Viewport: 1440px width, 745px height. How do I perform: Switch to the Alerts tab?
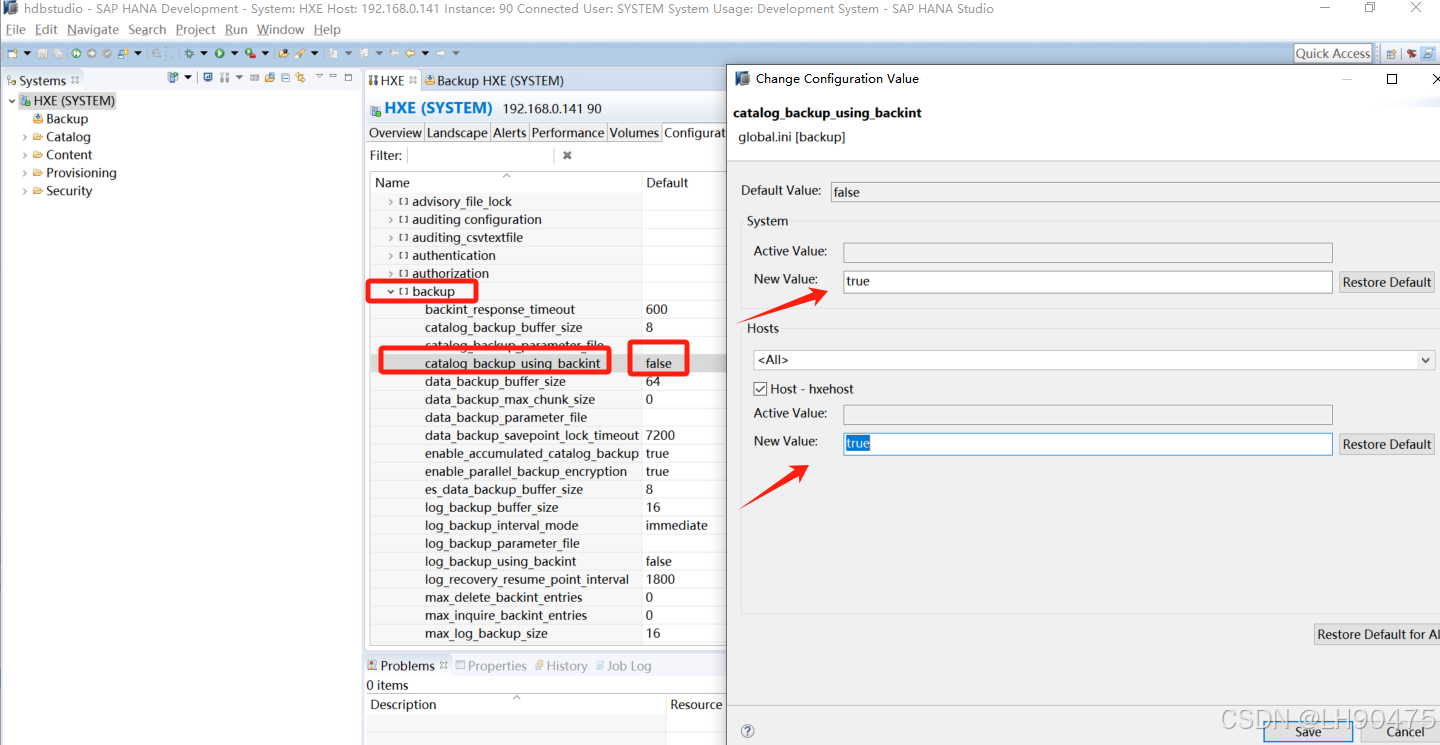coord(509,133)
